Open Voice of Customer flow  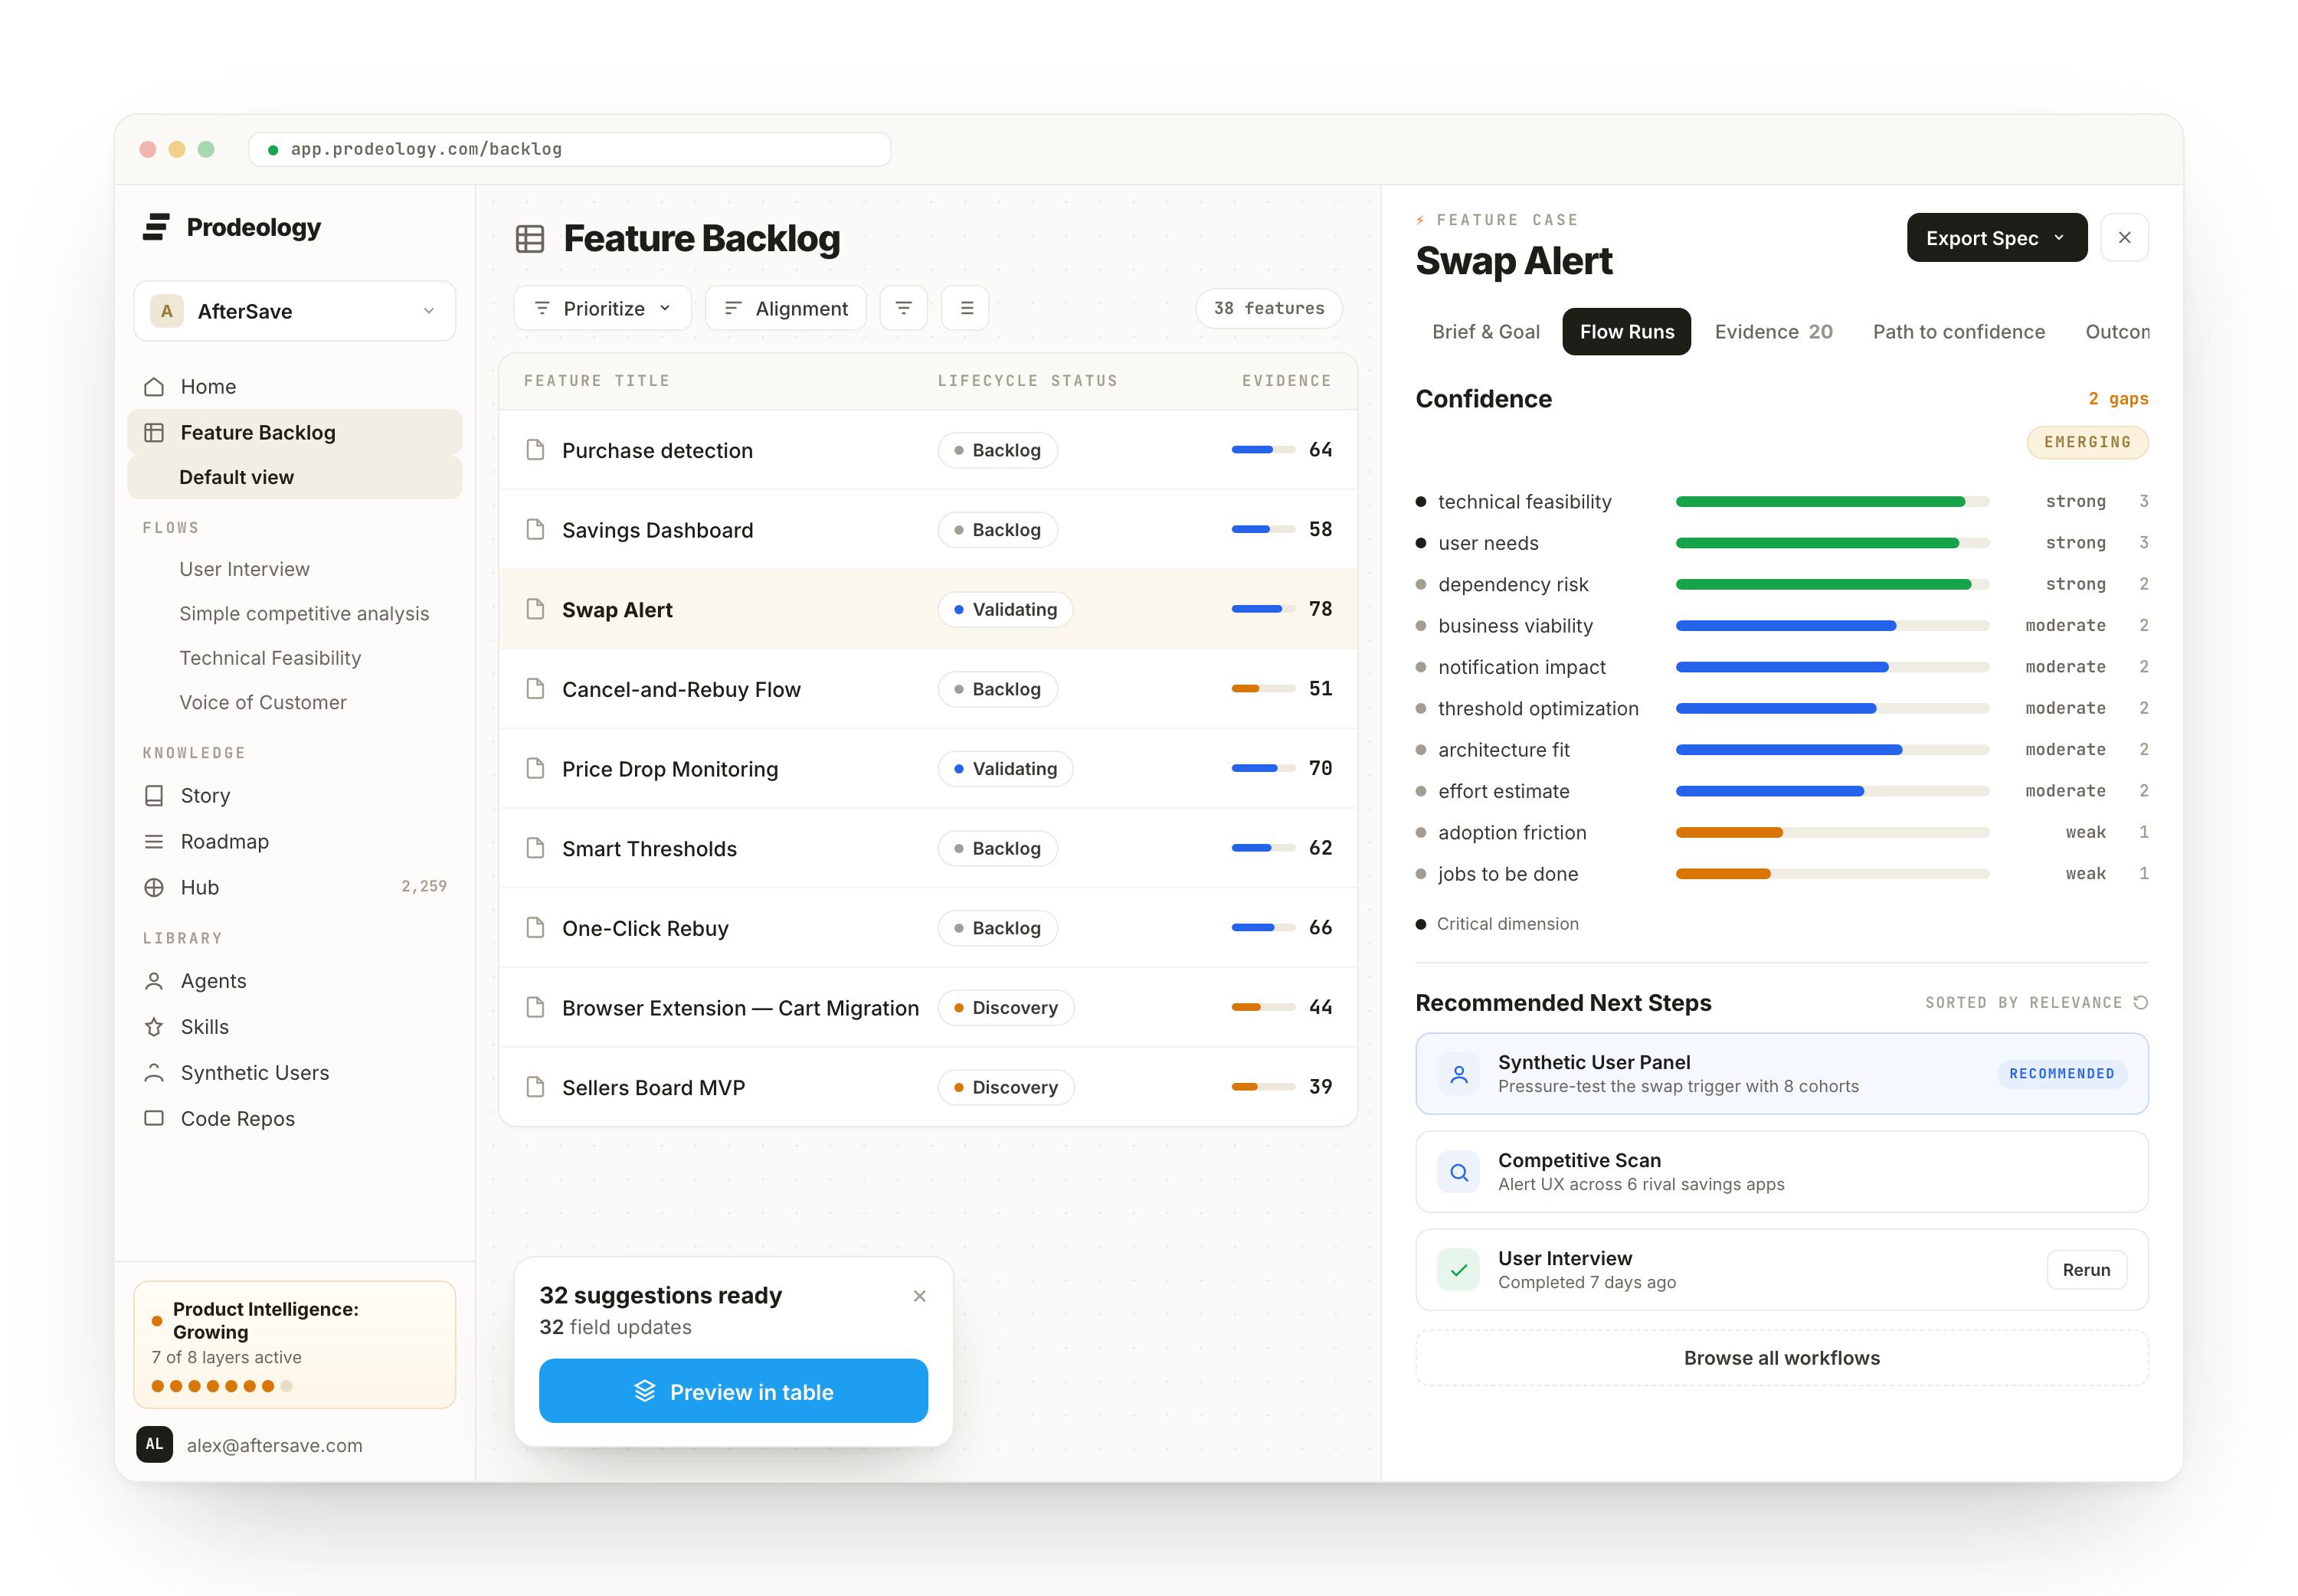coord(263,703)
